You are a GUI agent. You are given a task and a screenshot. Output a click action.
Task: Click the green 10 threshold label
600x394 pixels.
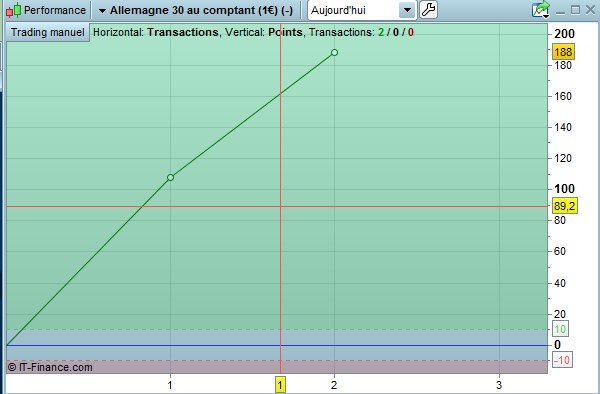(x=560, y=329)
